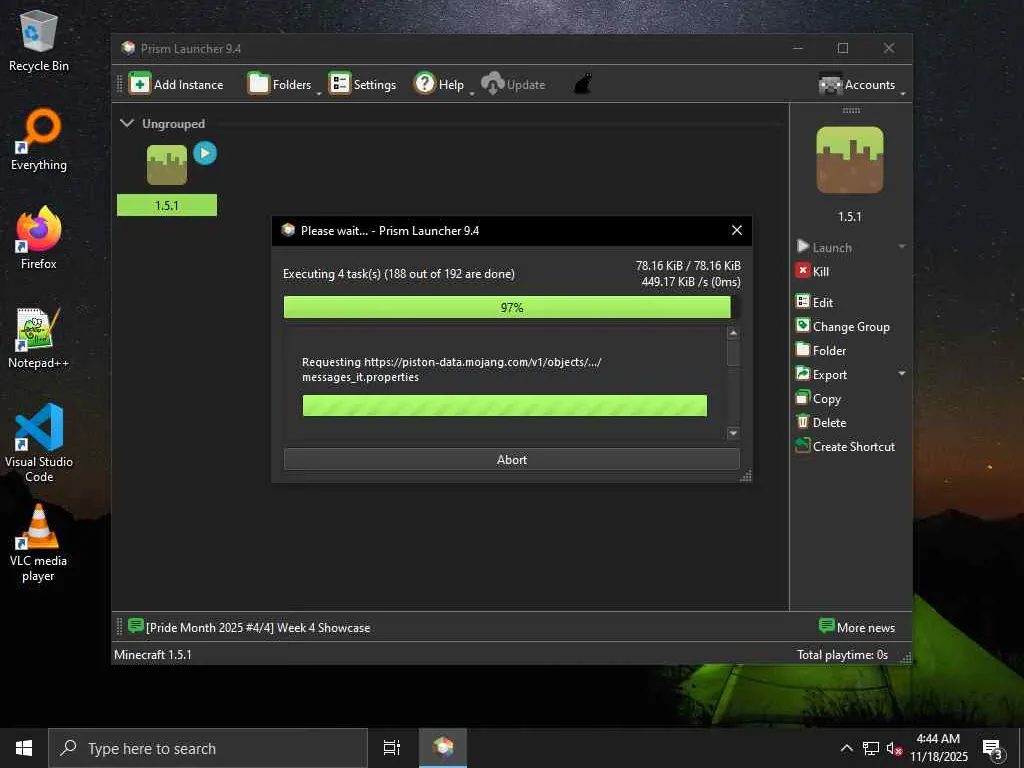Click the task list scroll down arrow
Screen dimensions: 1024x768
(733, 432)
